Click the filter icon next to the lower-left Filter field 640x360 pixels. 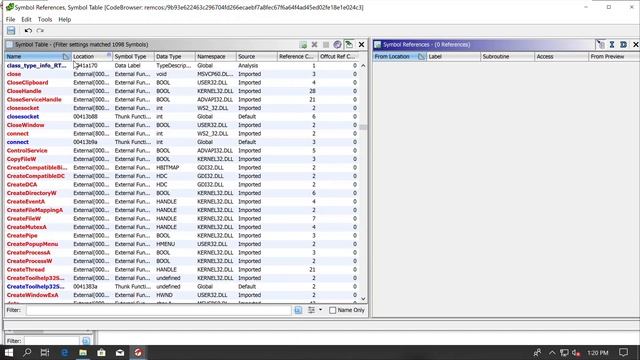pyautogui.click(x=86, y=340)
